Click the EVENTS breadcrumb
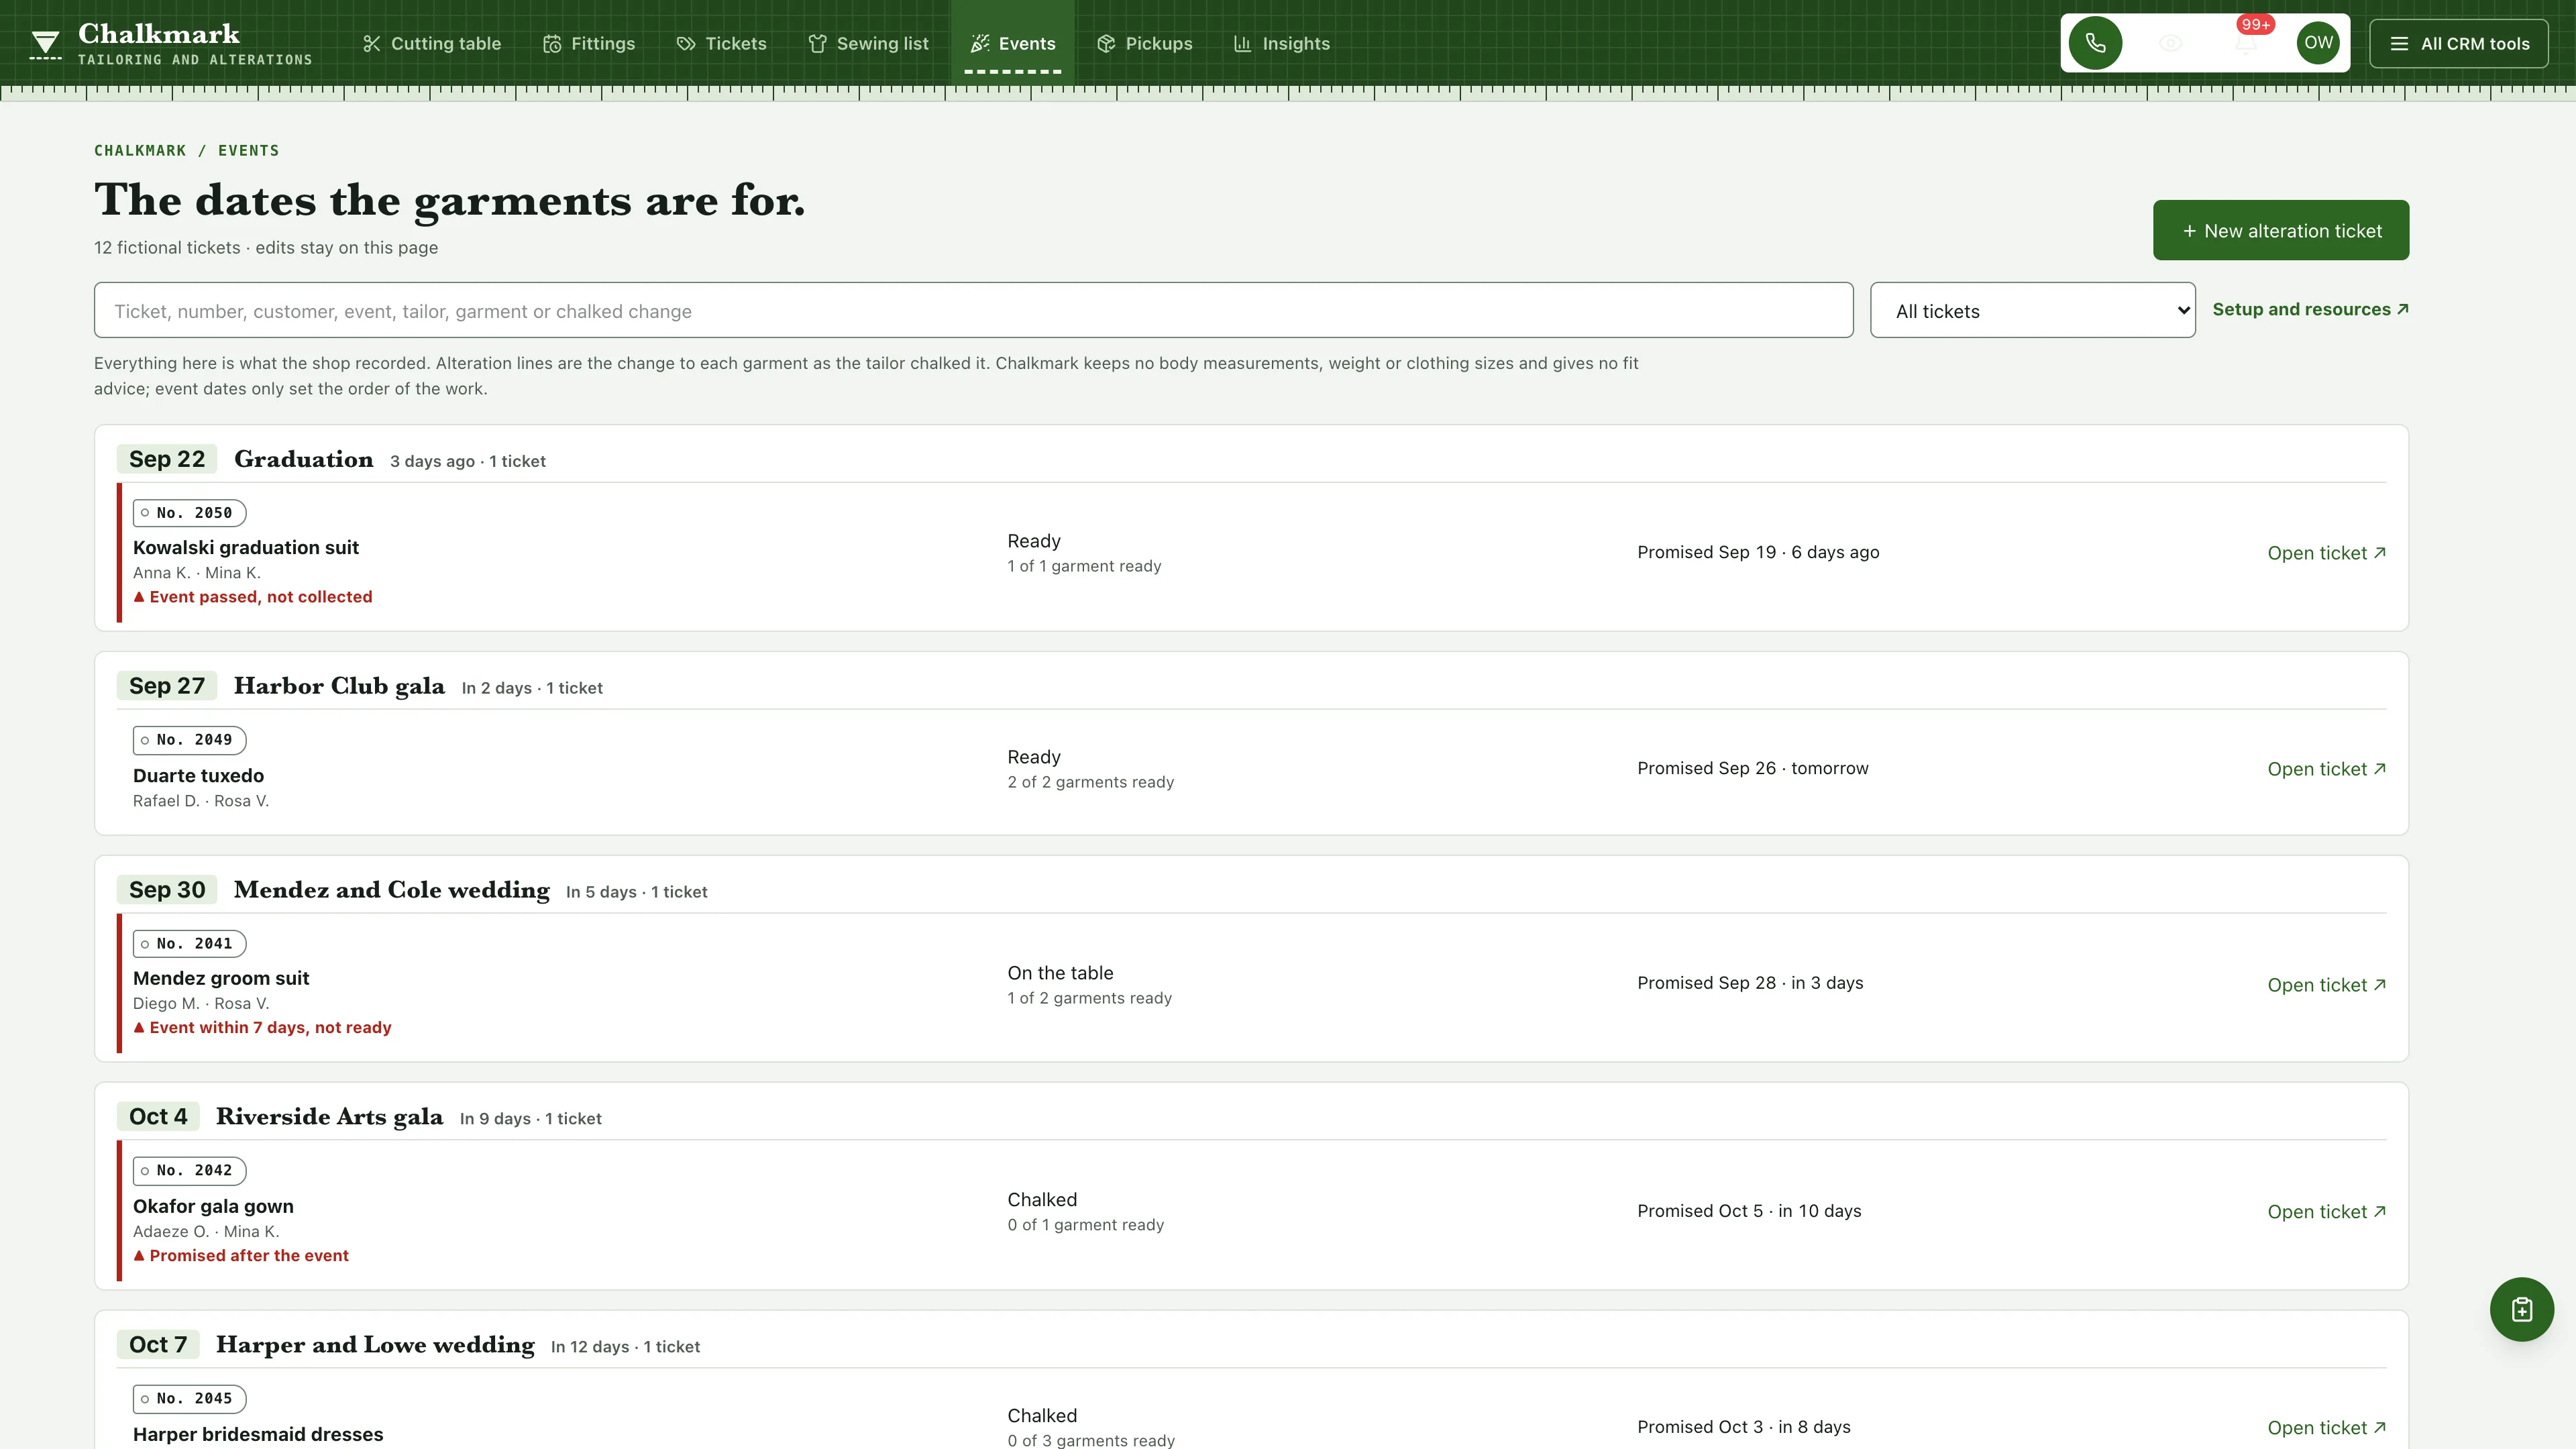2576x1449 pixels. pyautogui.click(x=249, y=151)
